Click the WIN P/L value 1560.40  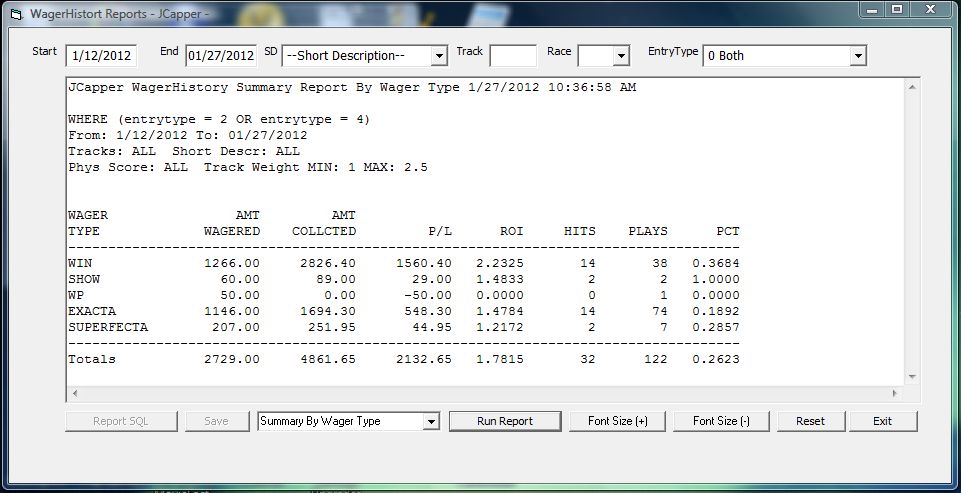(x=424, y=263)
